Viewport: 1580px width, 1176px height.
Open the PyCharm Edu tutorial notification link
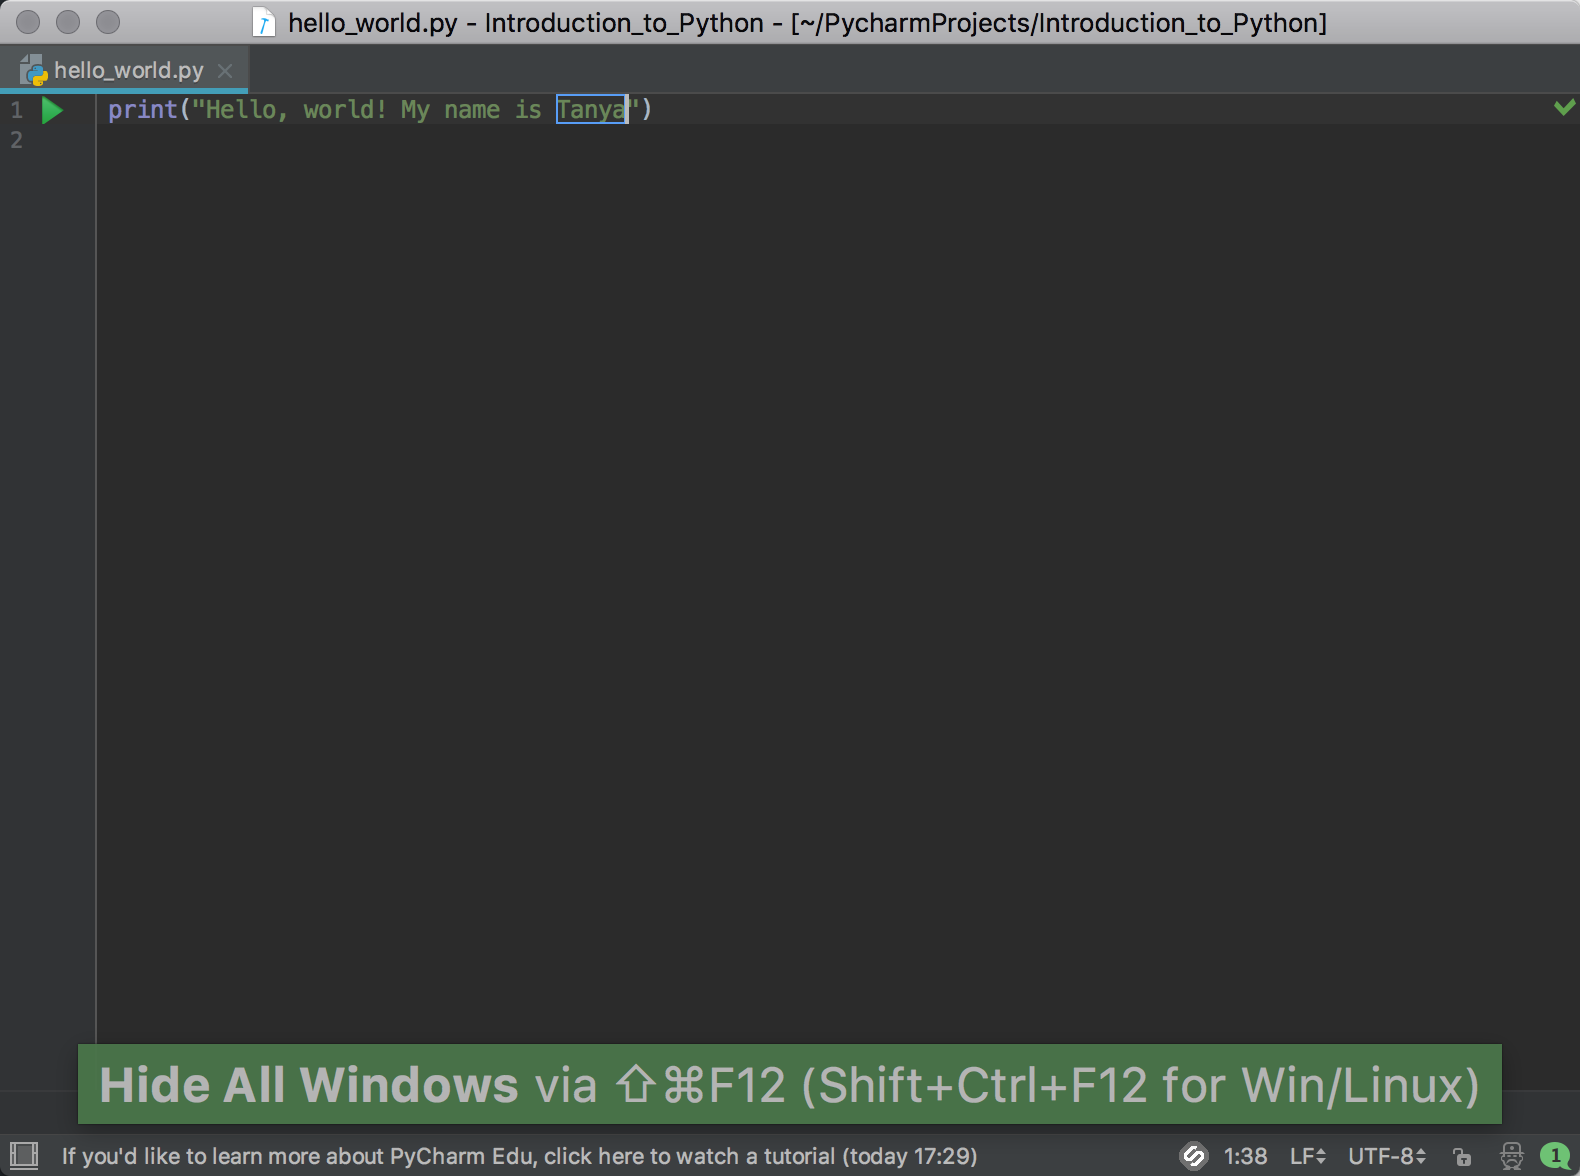tap(519, 1156)
